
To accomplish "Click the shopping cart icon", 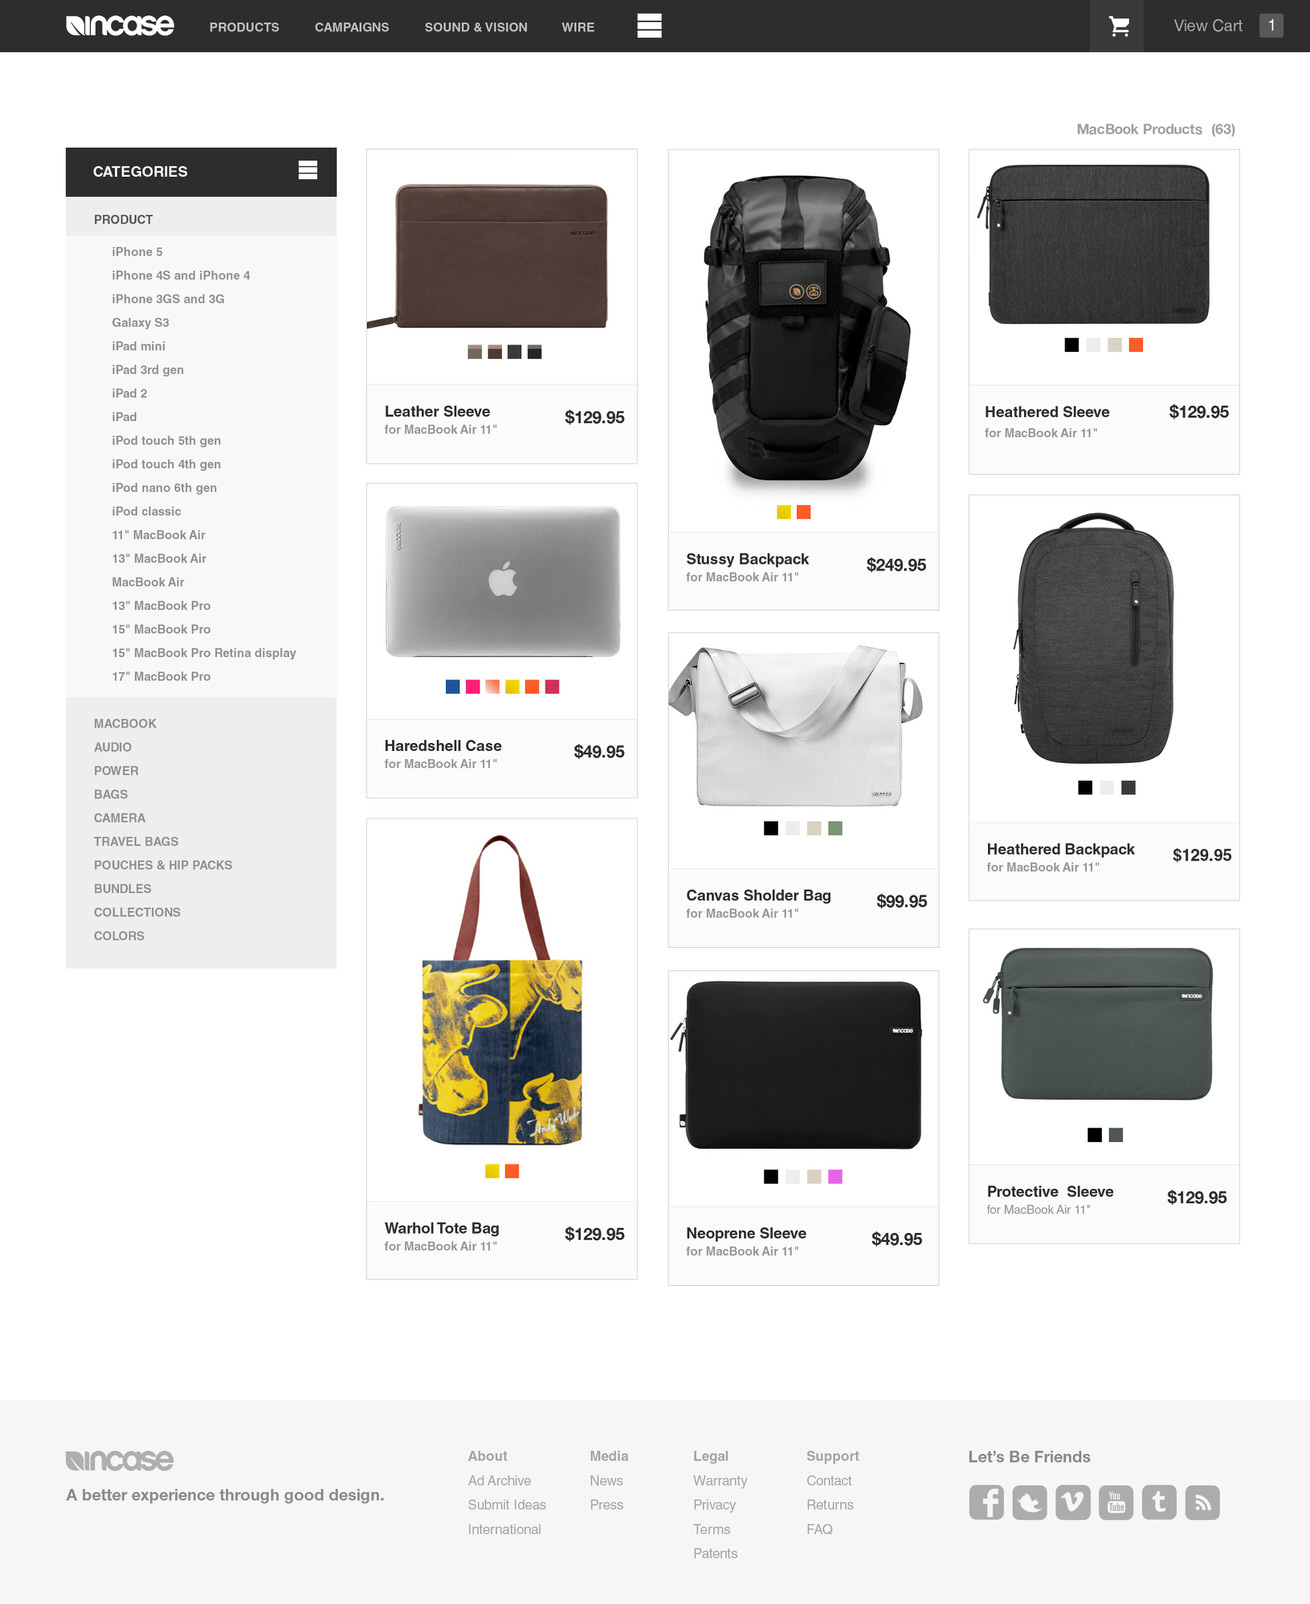I will coord(1119,26).
